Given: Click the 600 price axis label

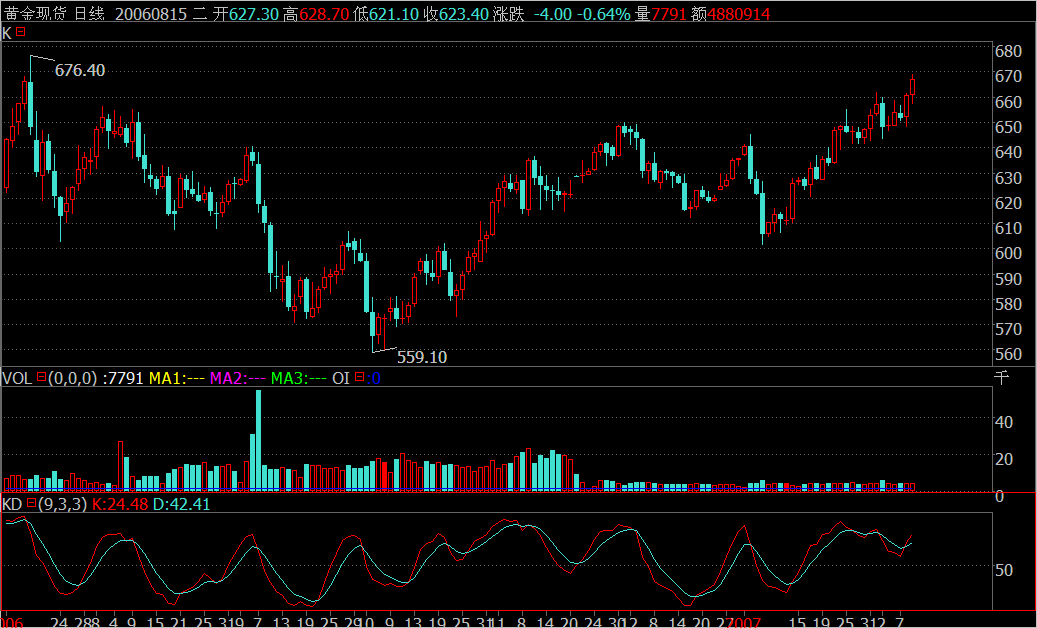Looking at the screenshot, I should pos(1009,254).
